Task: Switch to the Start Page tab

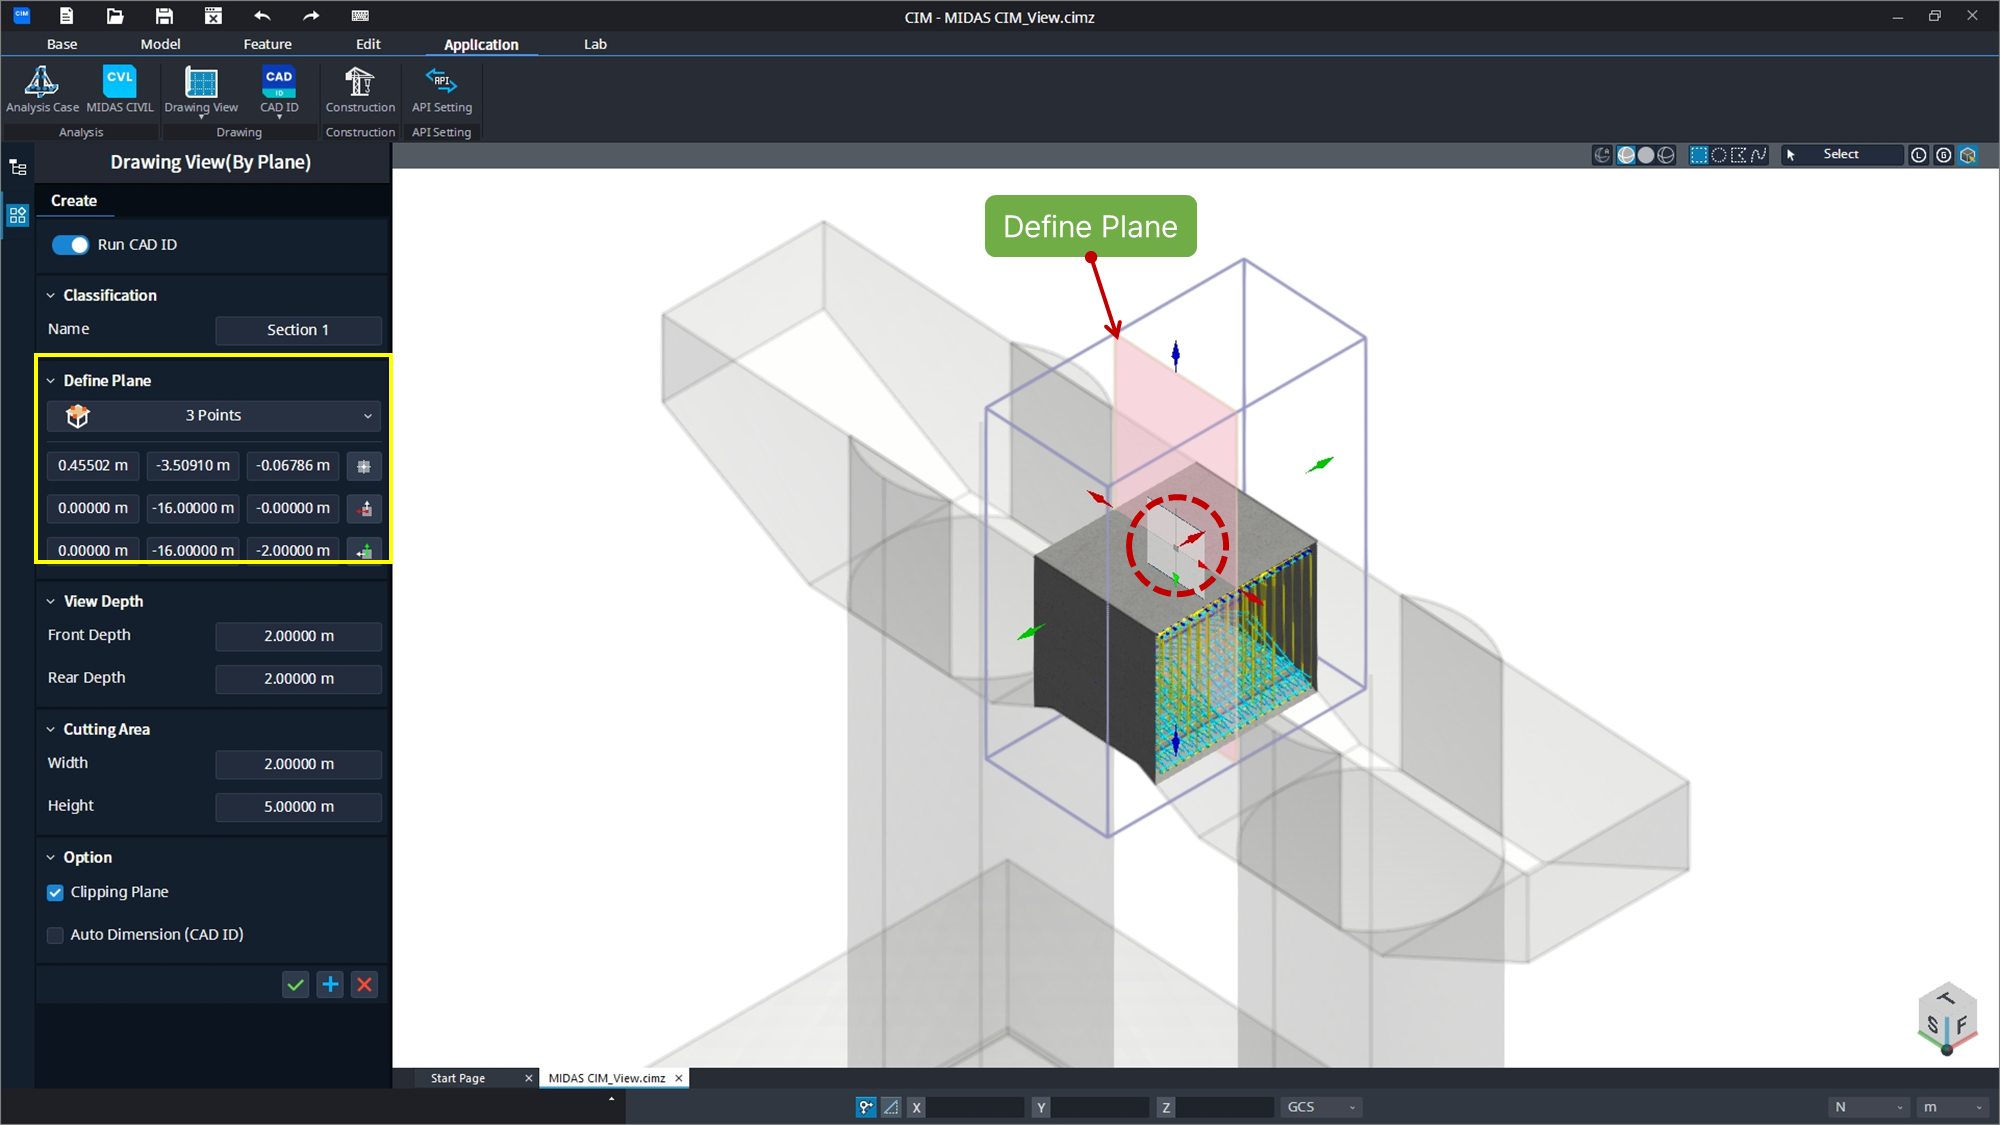Action: pyautogui.click(x=458, y=1078)
